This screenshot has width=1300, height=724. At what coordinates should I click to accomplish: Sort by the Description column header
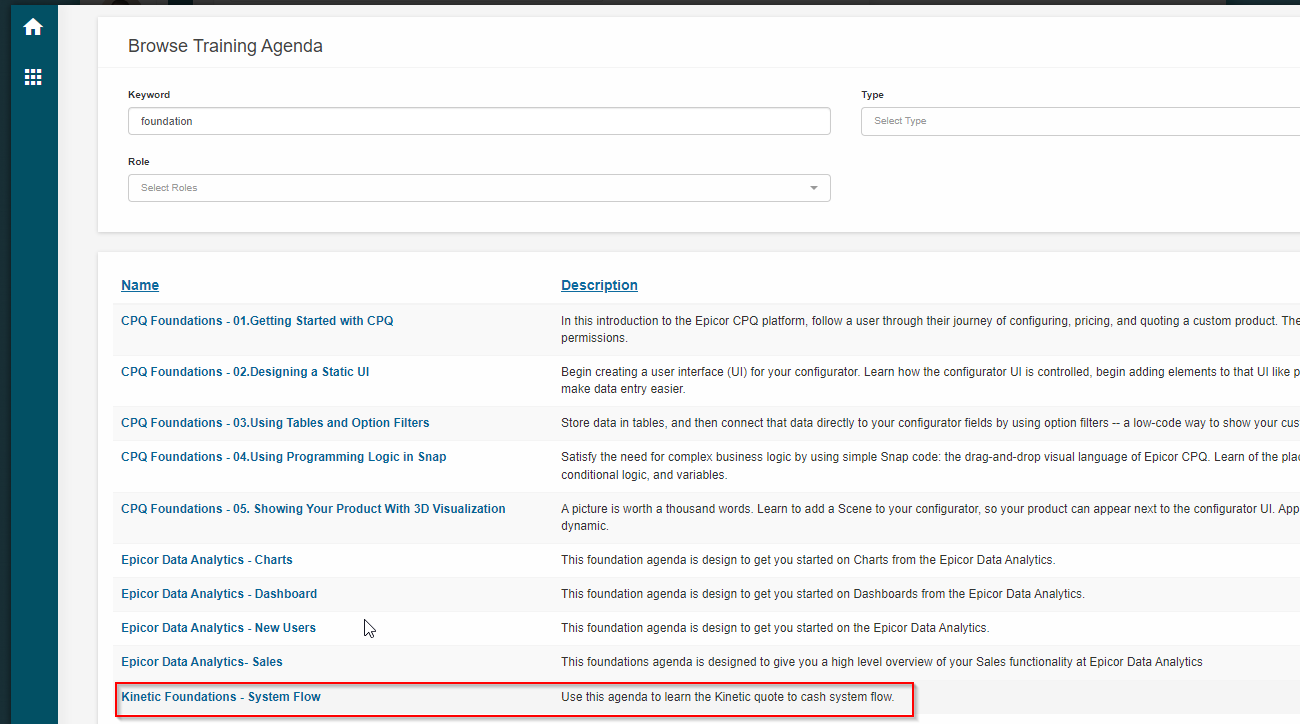tap(599, 285)
